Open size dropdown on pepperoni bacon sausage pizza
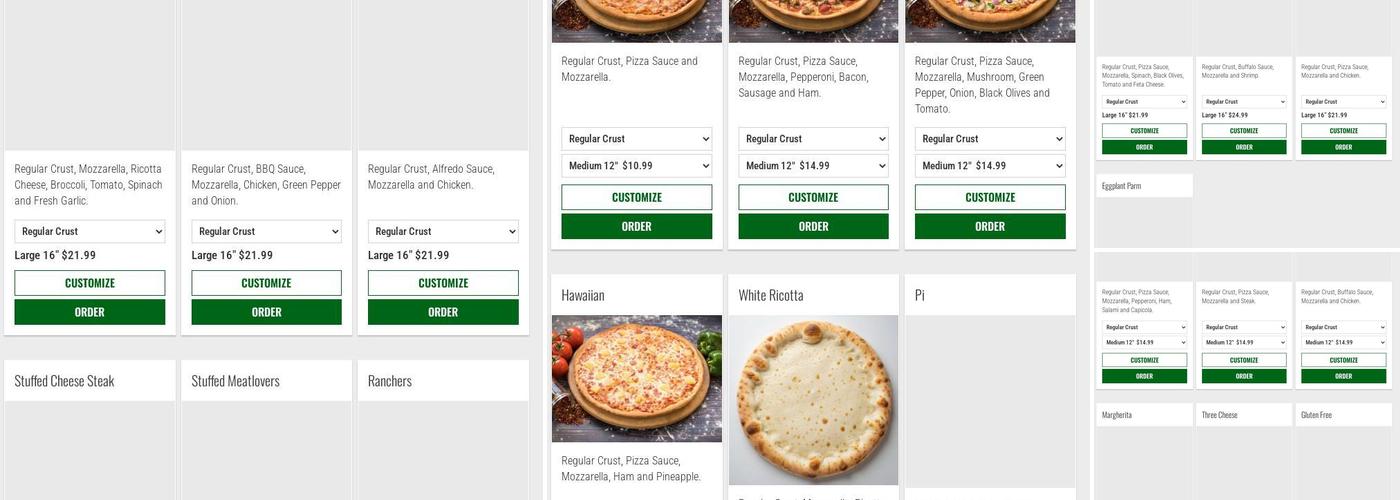 tap(813, 166)
